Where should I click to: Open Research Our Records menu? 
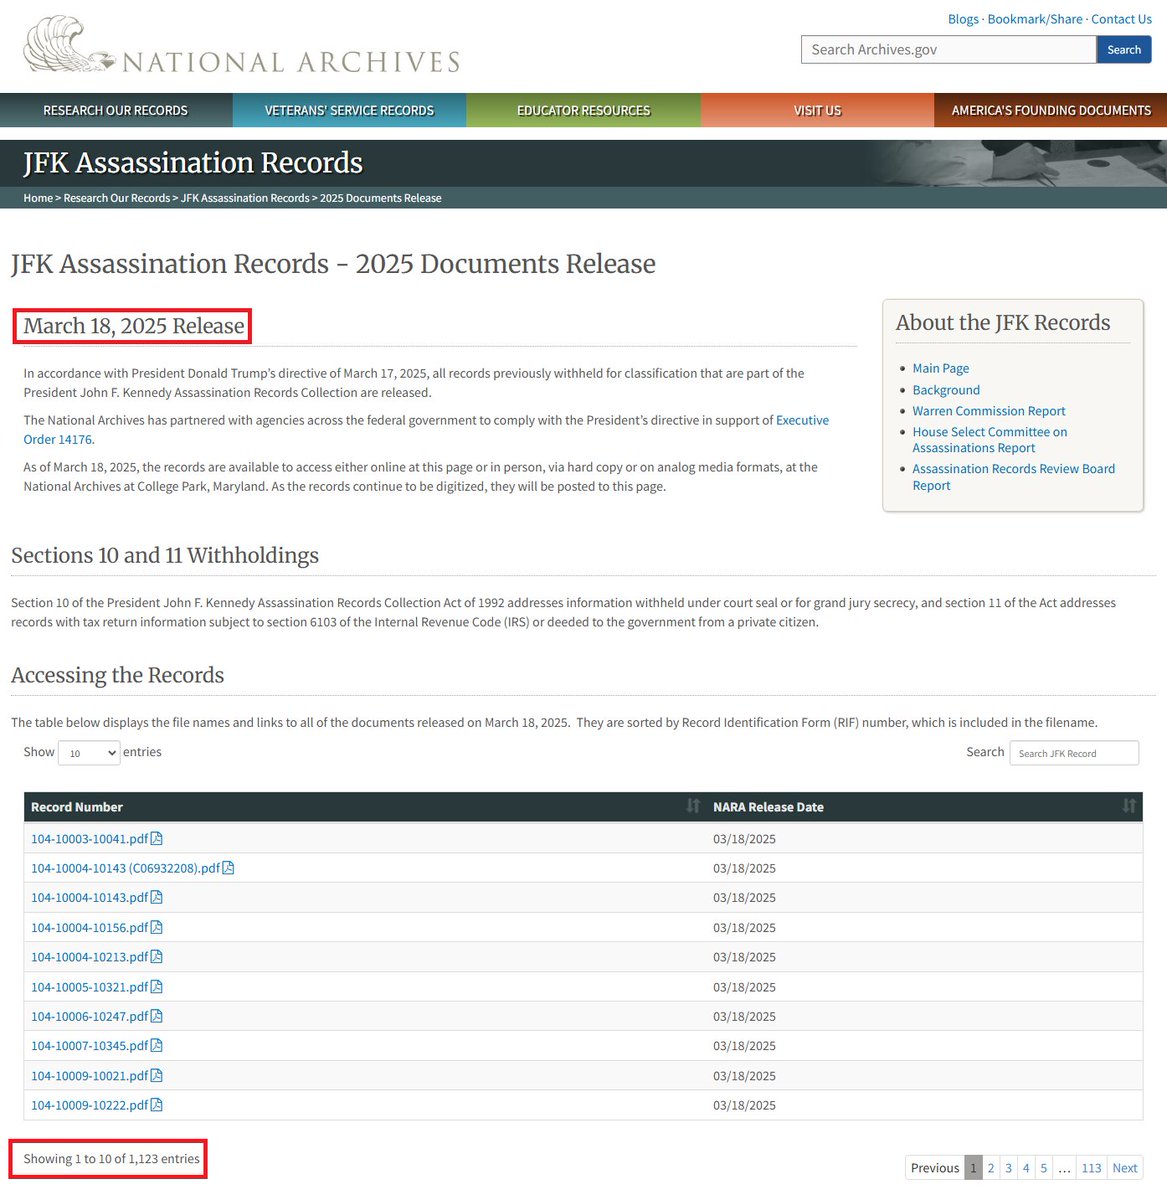pyautogui.click(x=116, y=110)
